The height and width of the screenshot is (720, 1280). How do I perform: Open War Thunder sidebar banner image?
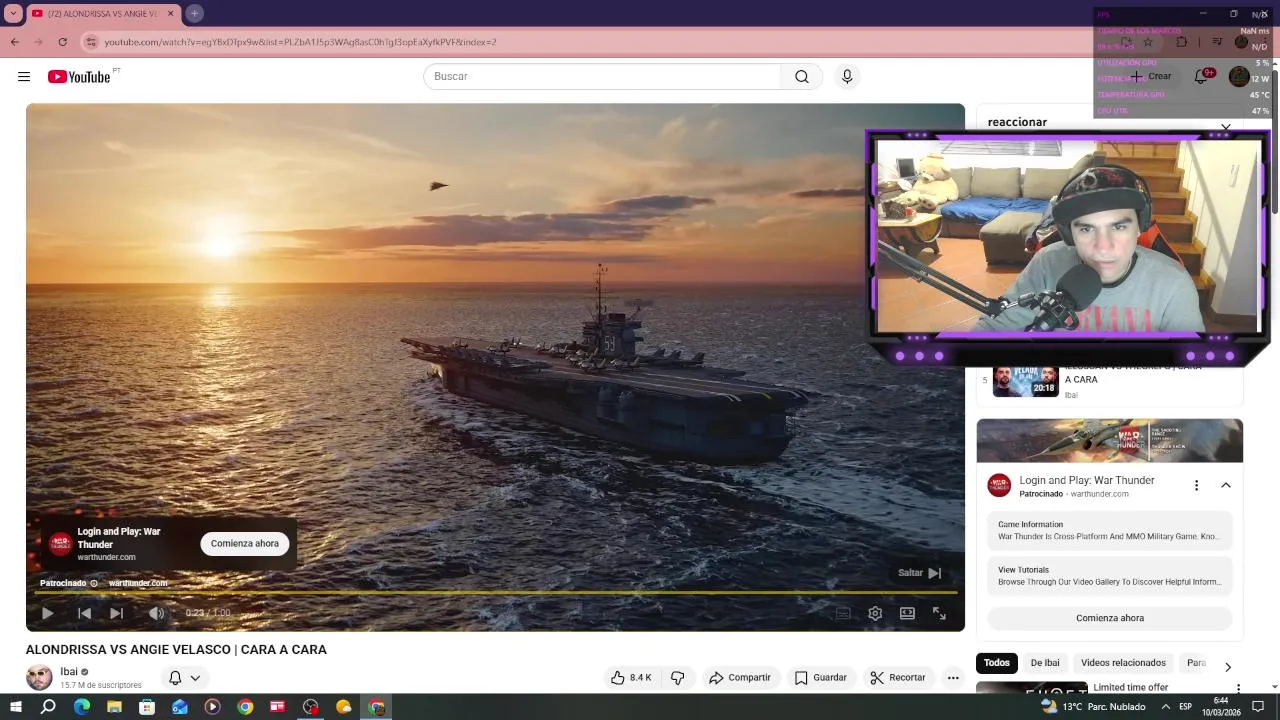1110,441
